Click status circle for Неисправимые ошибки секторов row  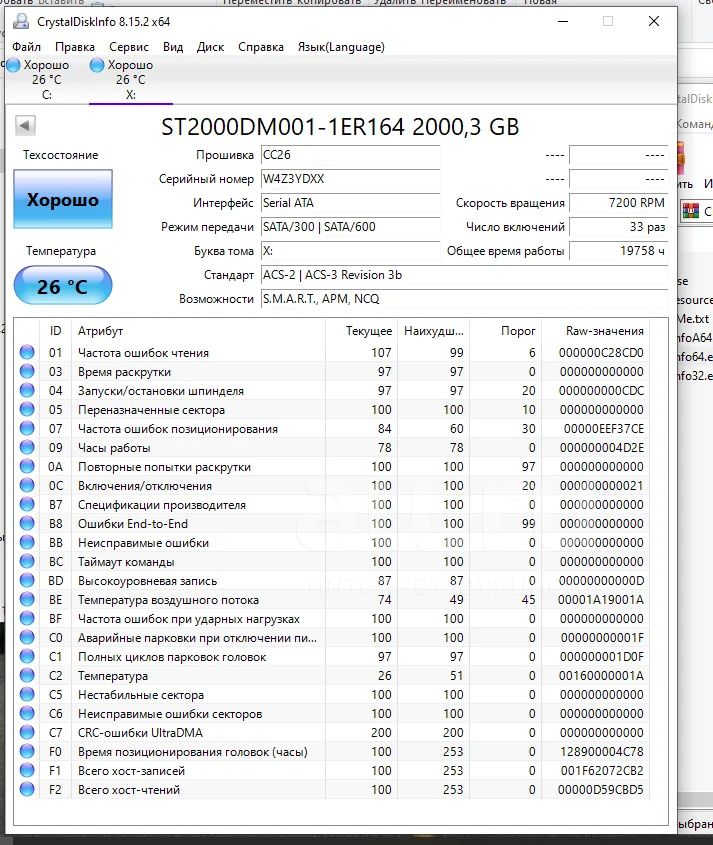(x=27, y=714)
